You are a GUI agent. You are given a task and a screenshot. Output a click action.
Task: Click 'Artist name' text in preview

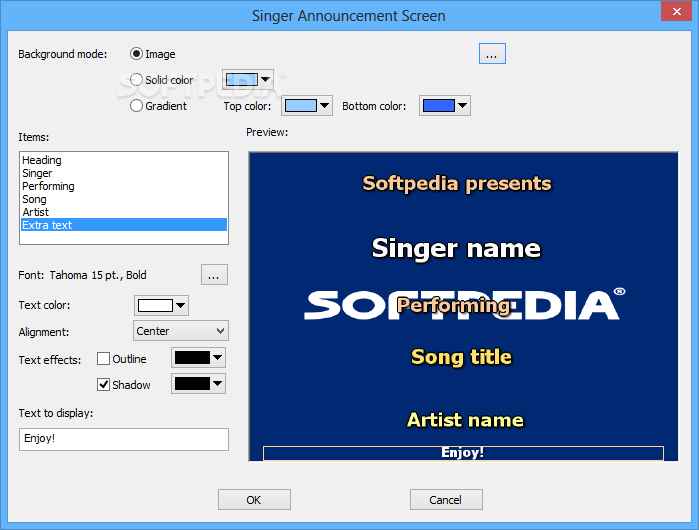click(x=465, y=420)
